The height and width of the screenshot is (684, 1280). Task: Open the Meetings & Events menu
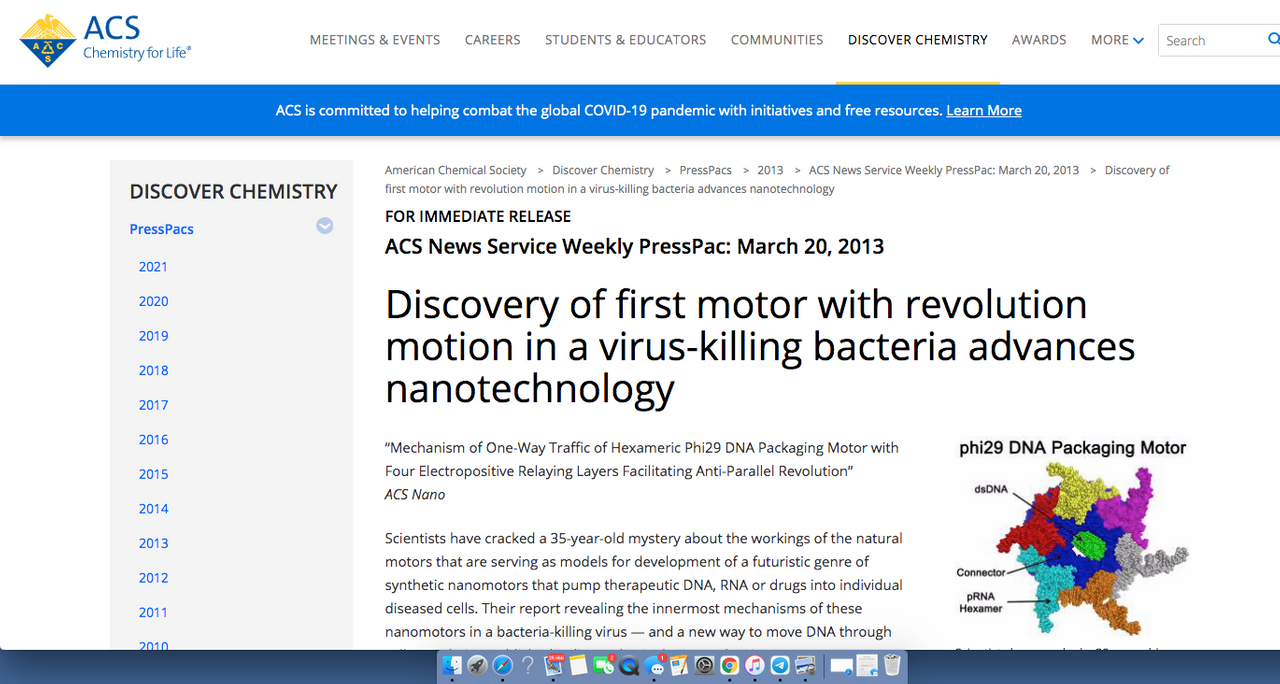tap(375, 40)
